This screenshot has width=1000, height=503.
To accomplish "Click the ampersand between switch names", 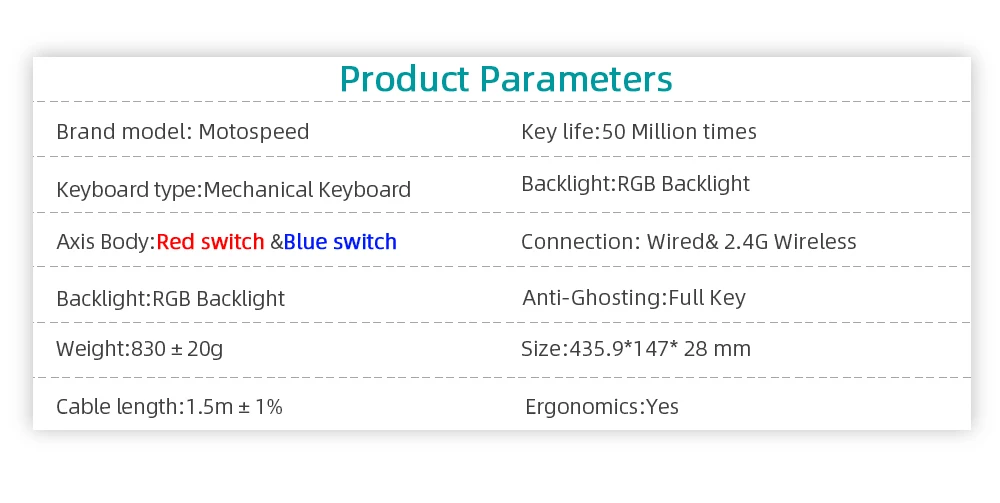I will [x=277, y=242].
